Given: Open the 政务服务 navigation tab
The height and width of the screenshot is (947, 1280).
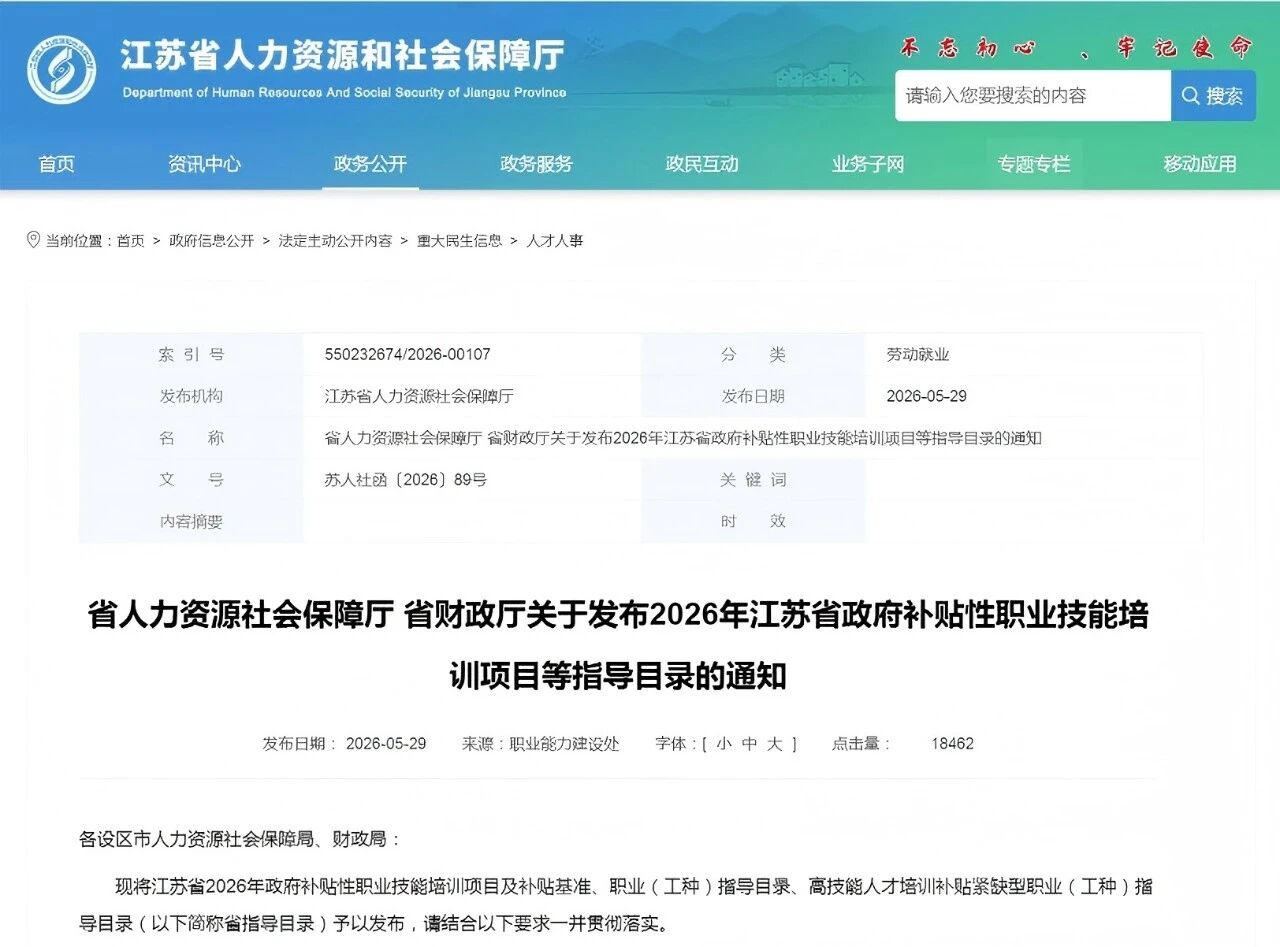Looking at the screenshot, I should [x=536, y=164].
